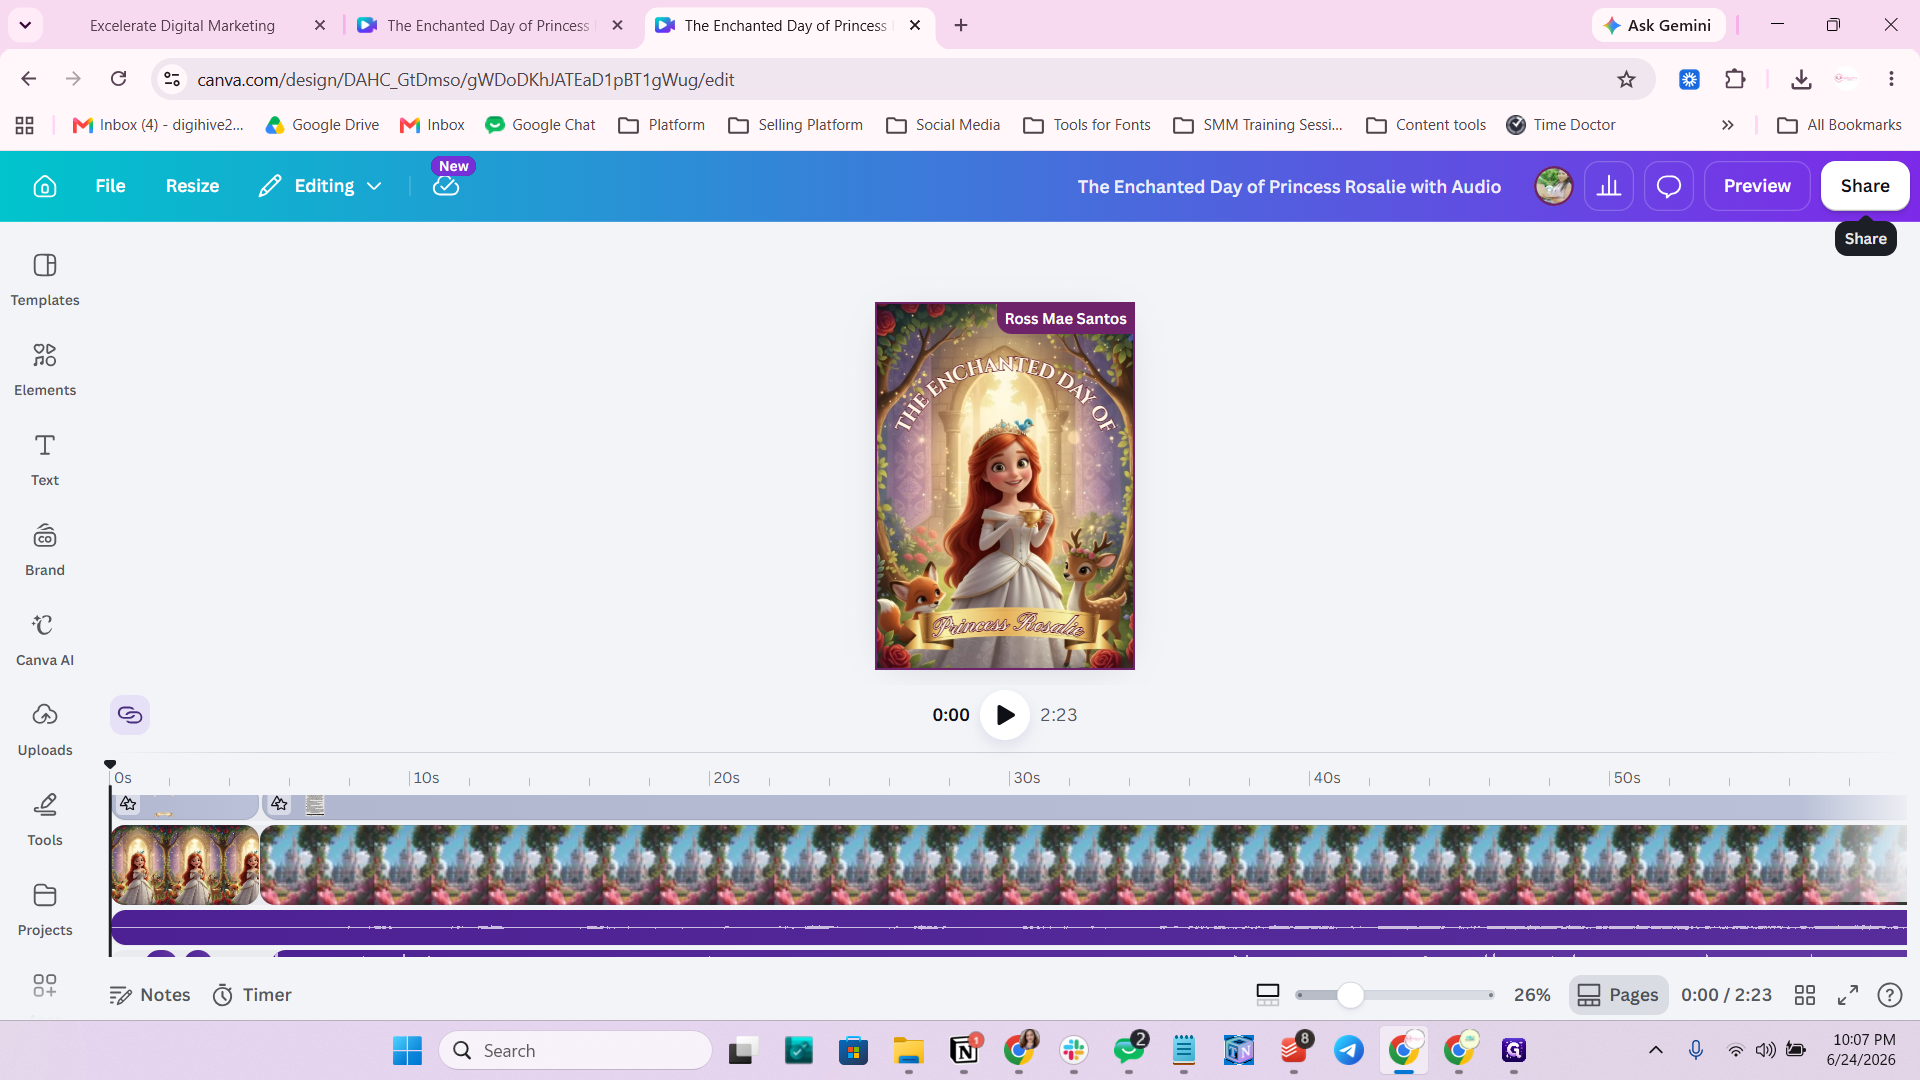The image size is (1920, 1080).
Task: Open the analytics bar chart icon
Action: [1609, 186]
